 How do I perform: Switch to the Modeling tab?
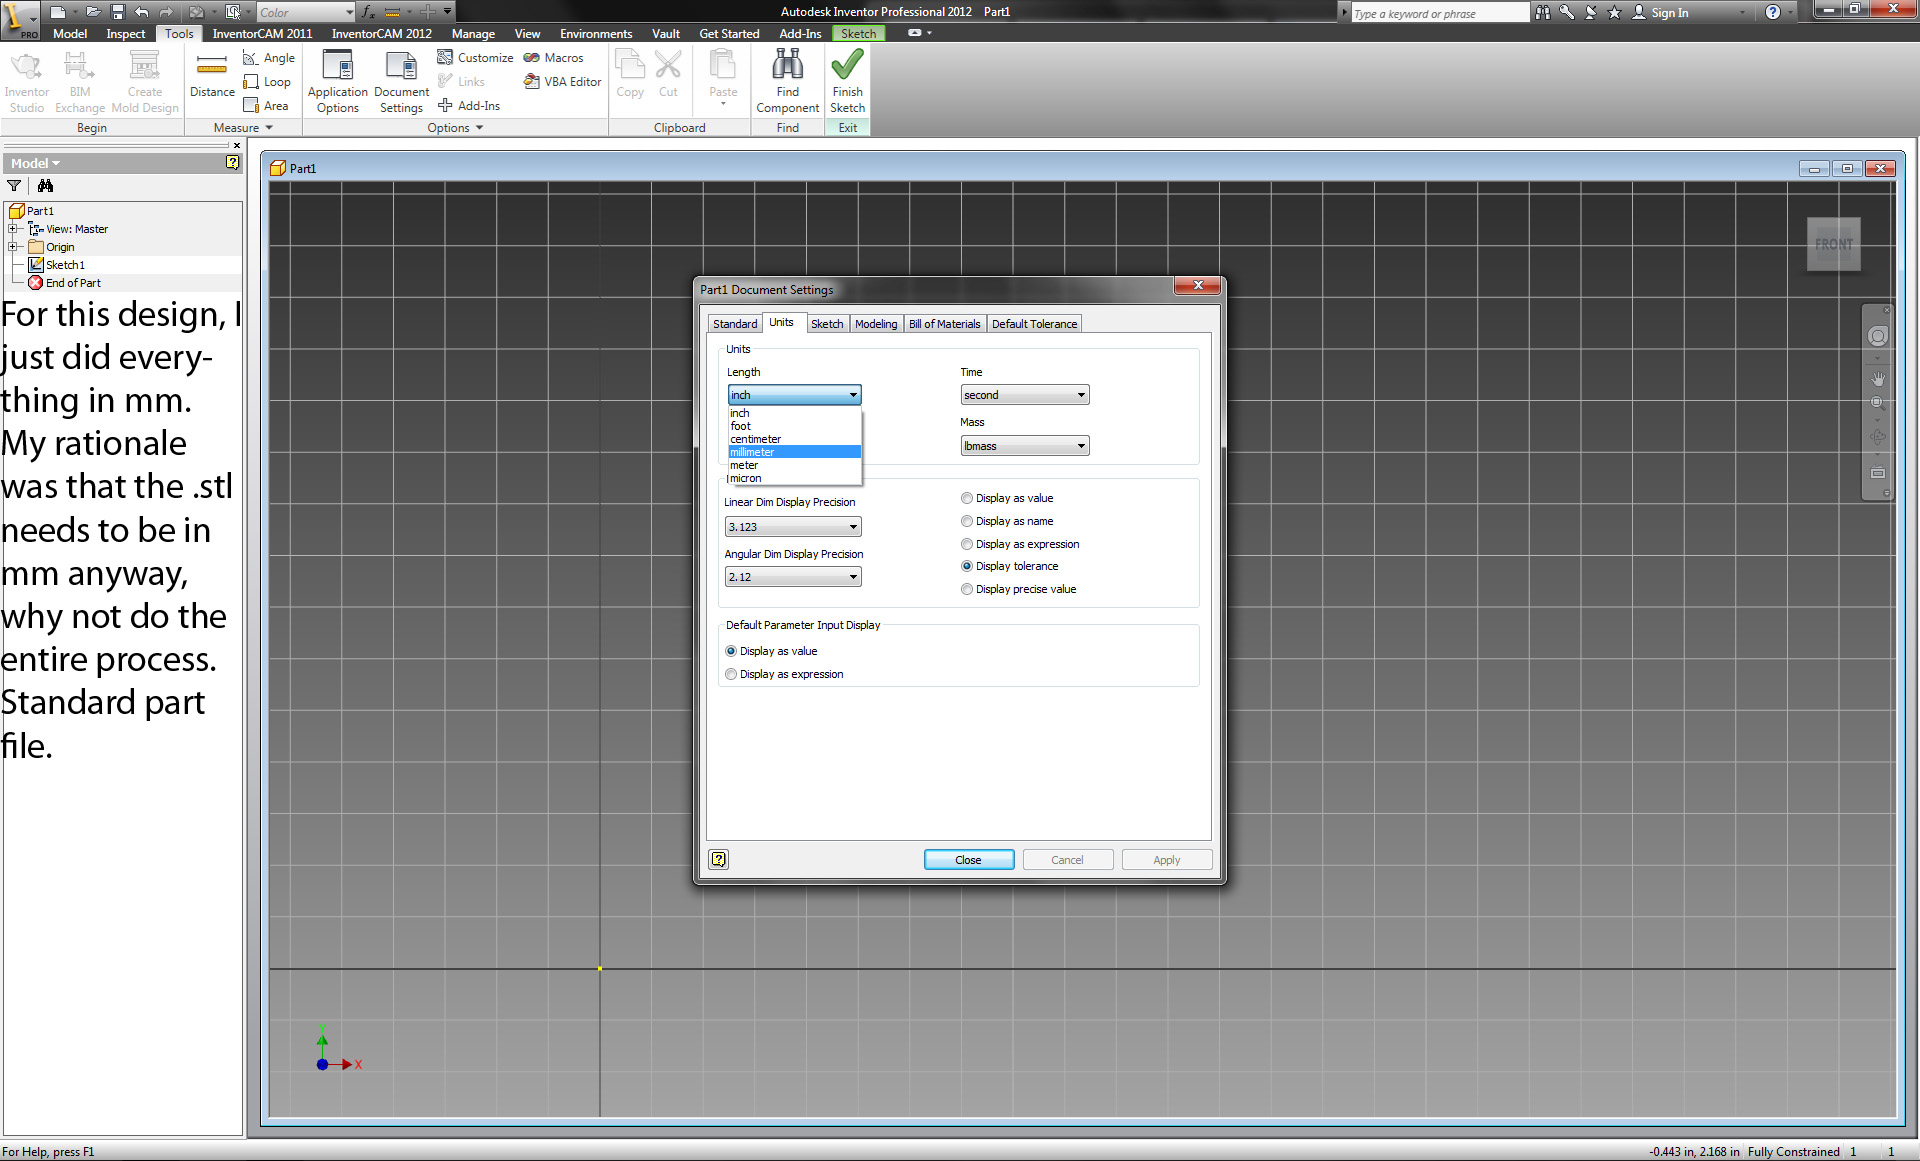click(876, 324)
